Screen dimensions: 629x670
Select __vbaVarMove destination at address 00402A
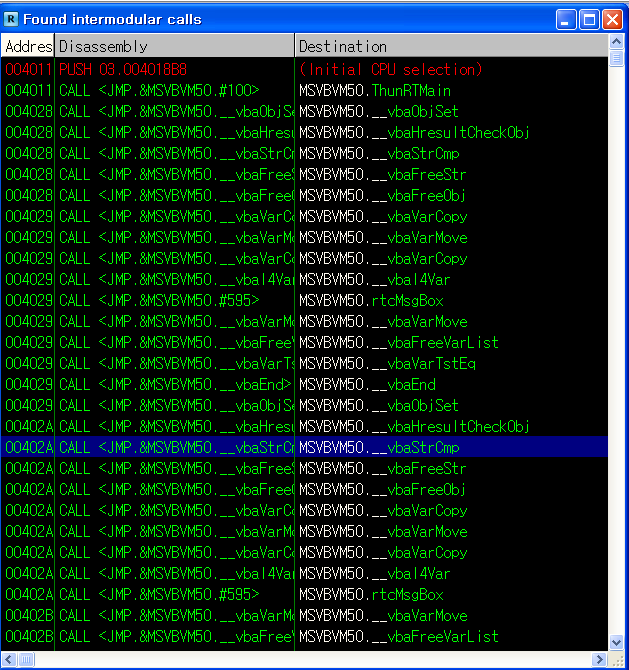click(383, 532)
